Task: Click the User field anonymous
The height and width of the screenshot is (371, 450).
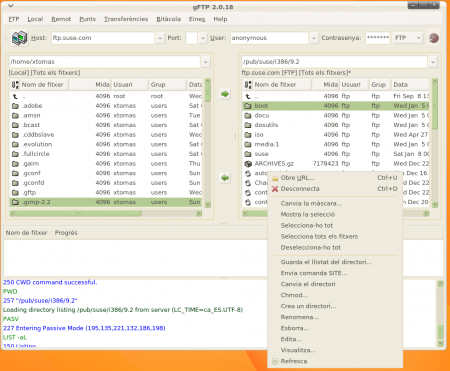Action: (x=269, y=38)
